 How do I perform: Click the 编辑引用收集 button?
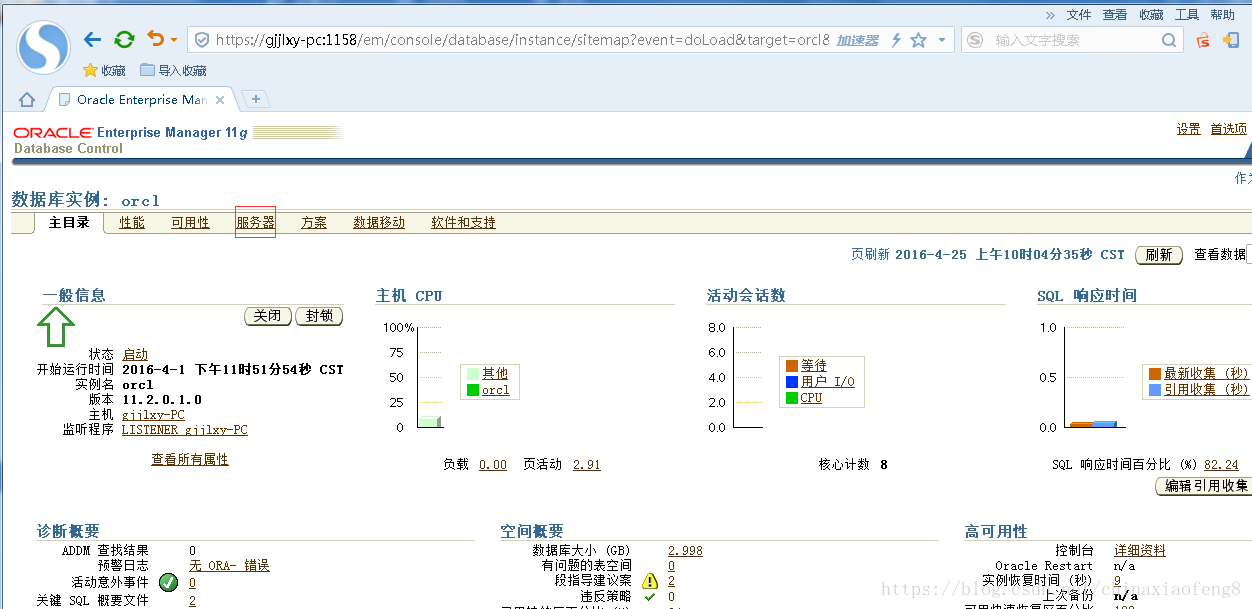tap(1204, 486)
